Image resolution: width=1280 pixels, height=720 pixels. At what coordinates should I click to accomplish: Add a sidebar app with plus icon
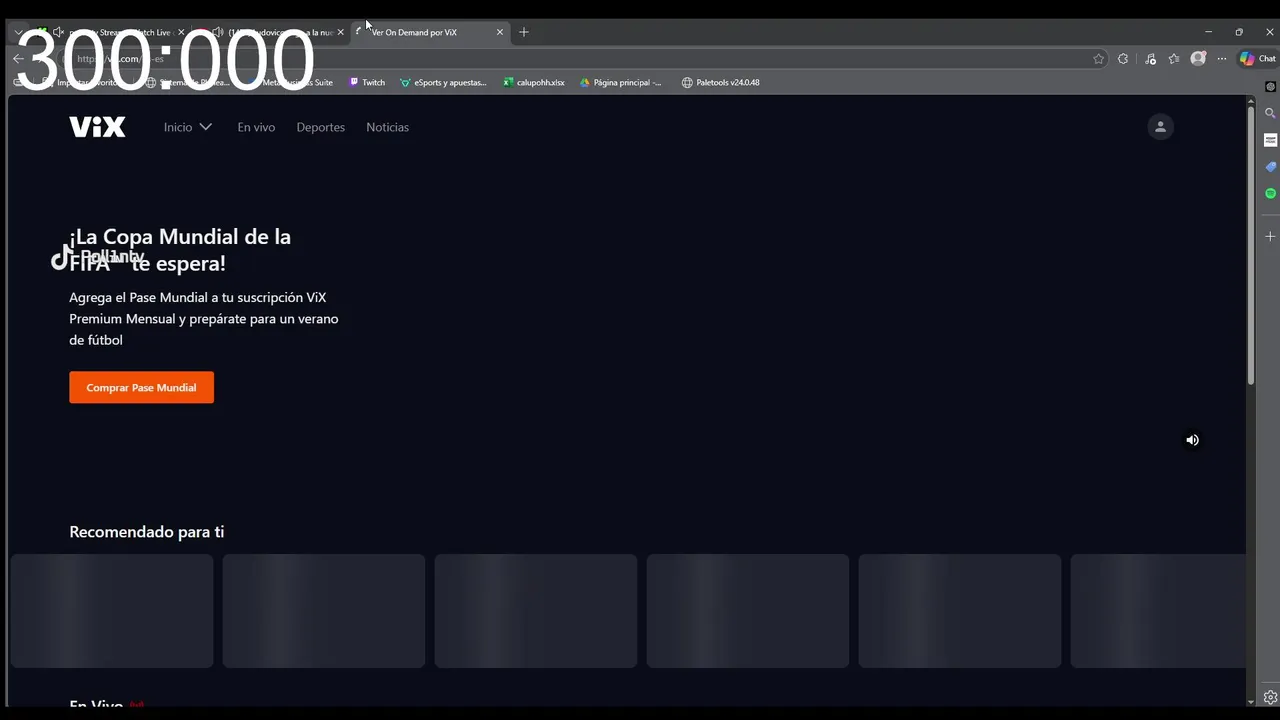[1270, 236]
